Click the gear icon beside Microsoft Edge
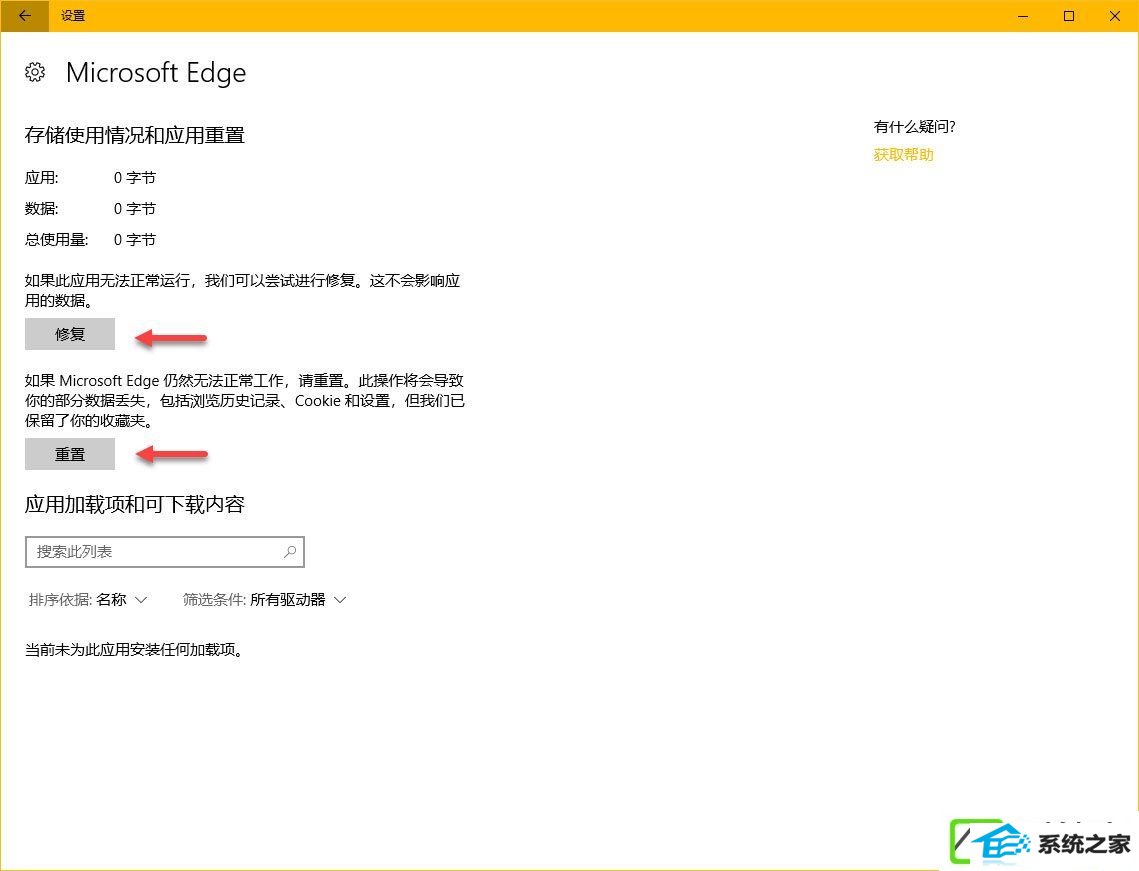Viewport: 1139px width, 871px height. tap(35, 73)
